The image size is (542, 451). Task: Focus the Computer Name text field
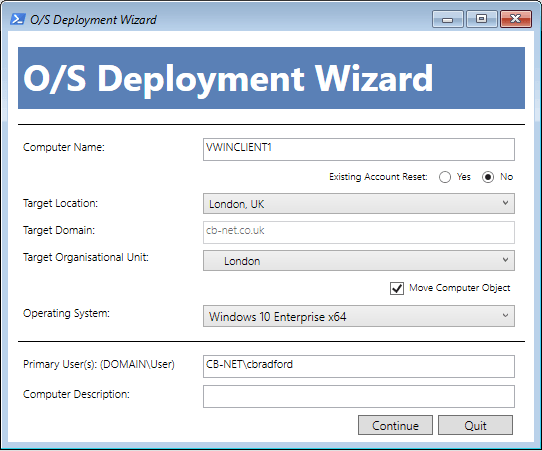click(359, 149)
